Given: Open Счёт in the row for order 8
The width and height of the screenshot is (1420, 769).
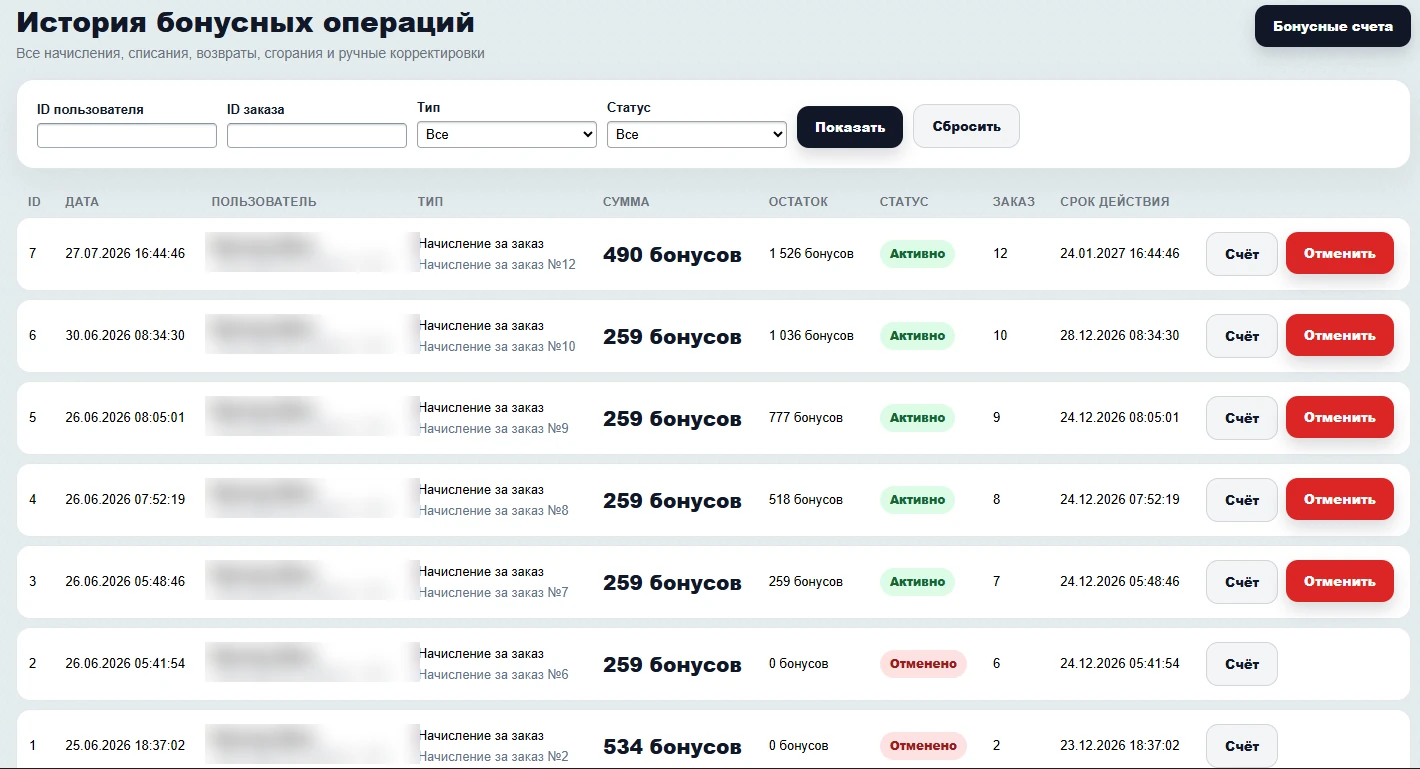Looking at the screenshot, I should (x=1242, y=500).
